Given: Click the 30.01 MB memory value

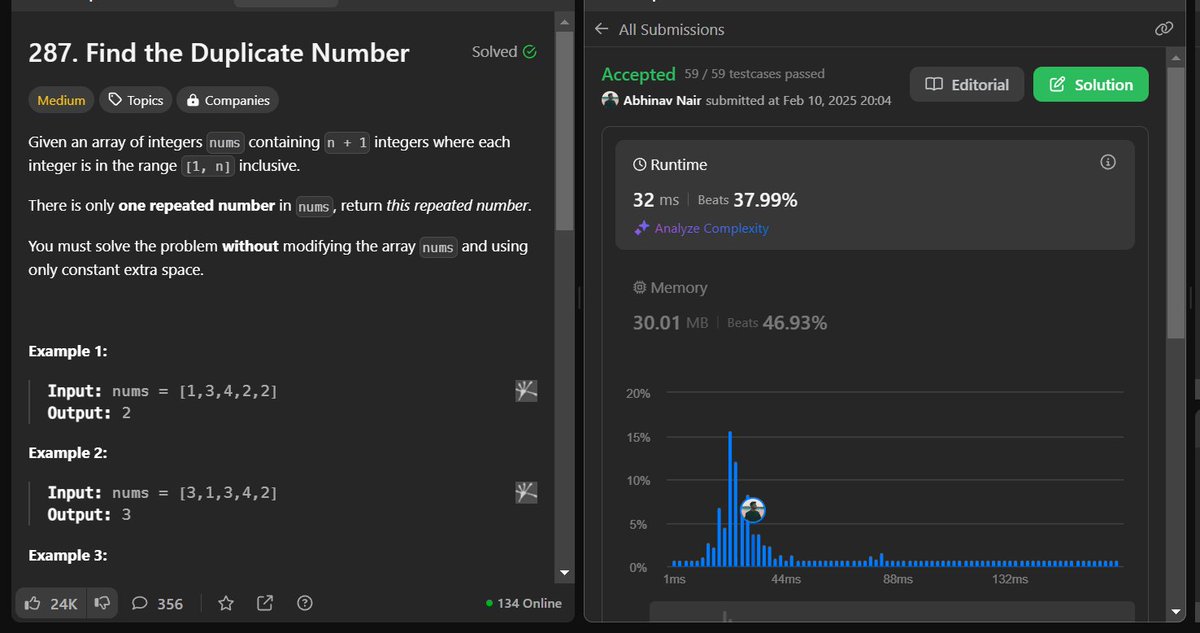Looking at the screenshot, I should tap(670, 323).
